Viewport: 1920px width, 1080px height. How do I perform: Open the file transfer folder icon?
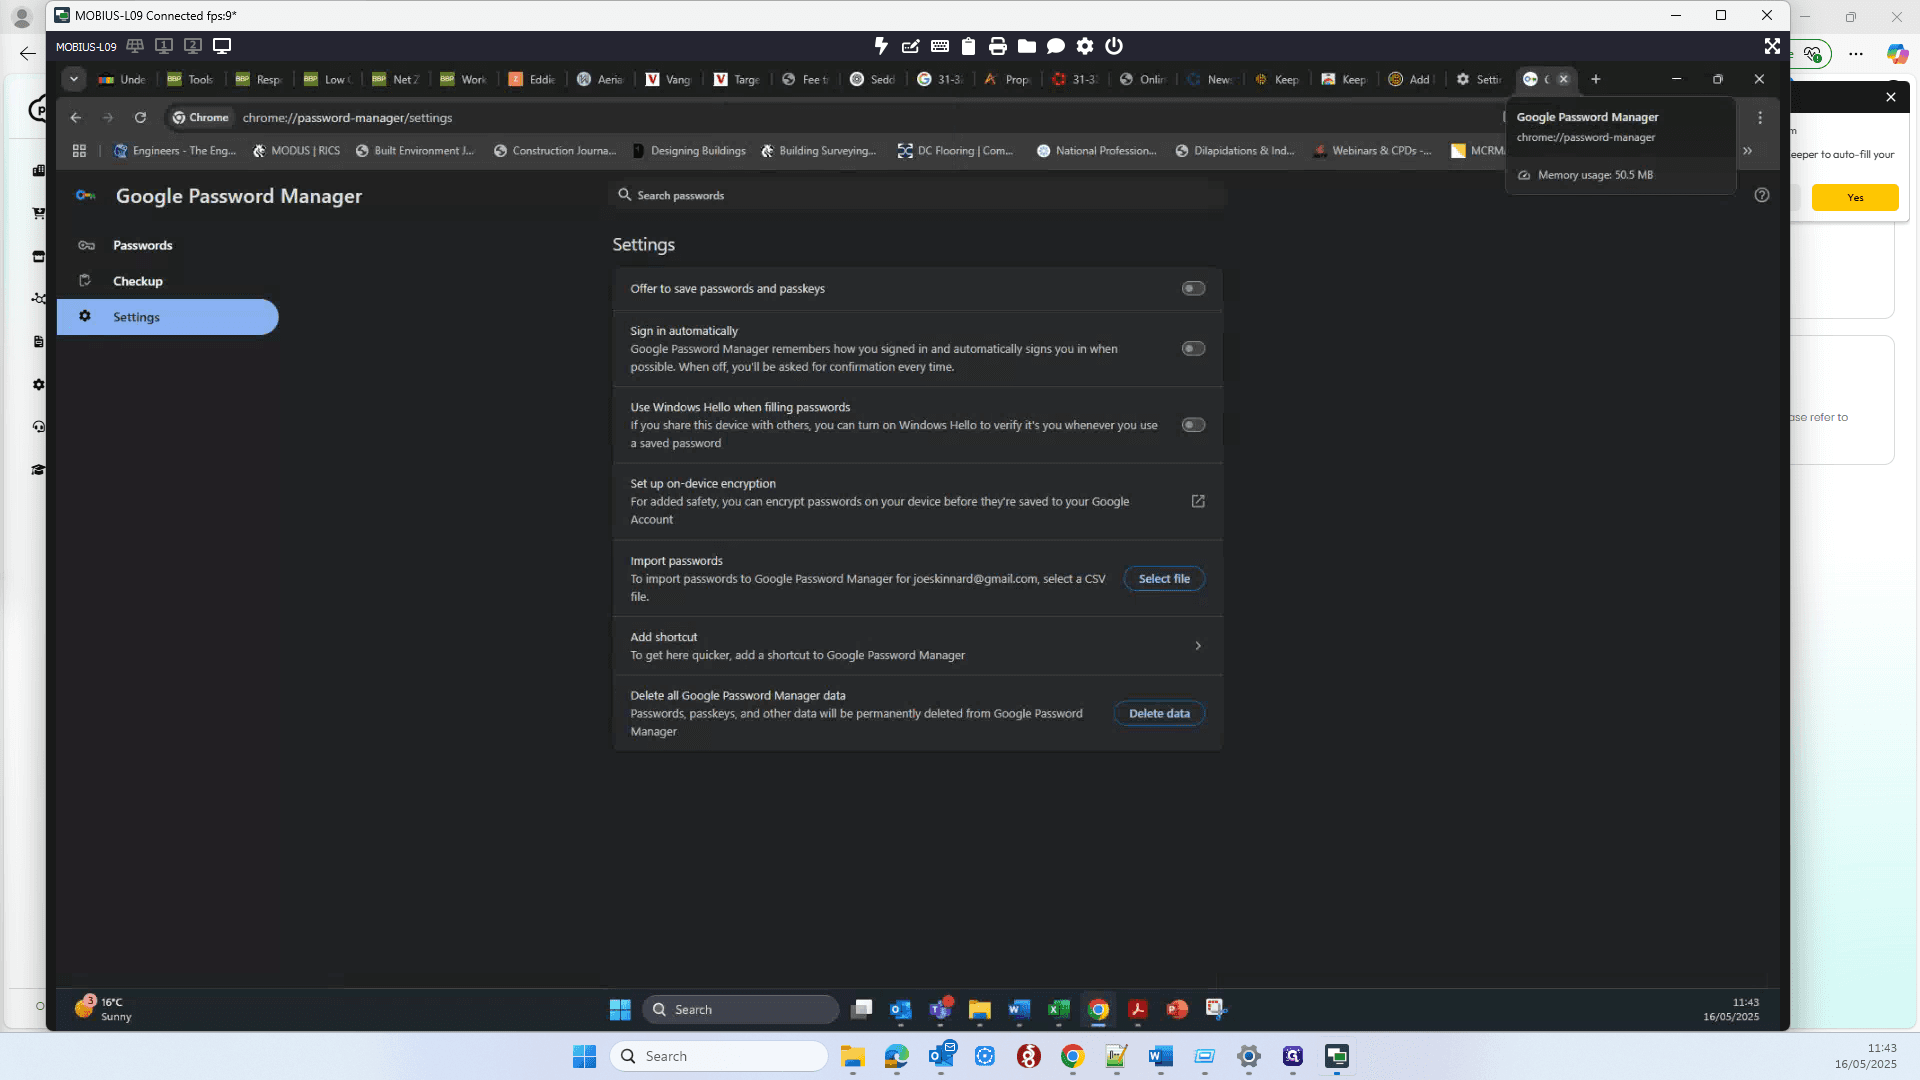[1026, 46]
